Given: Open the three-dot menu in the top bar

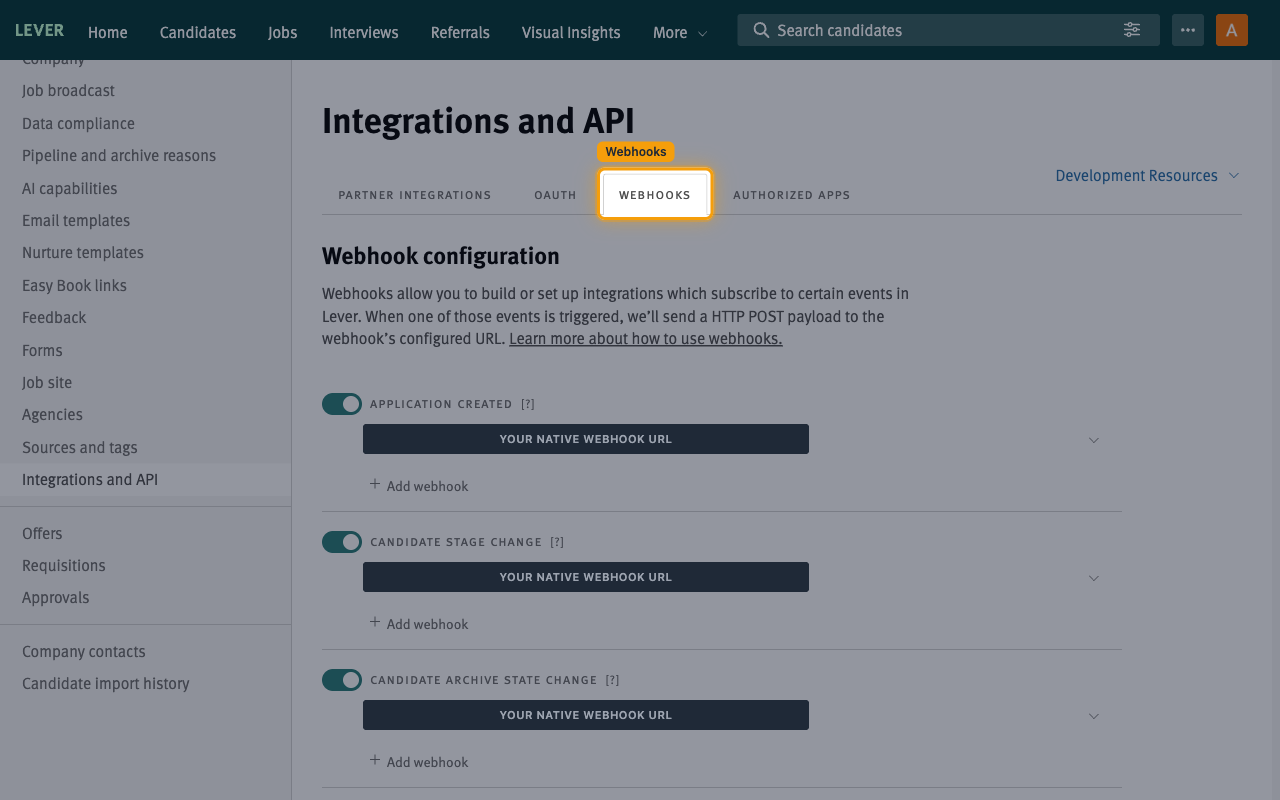Looking at the screenshot, I should point(1188,30).
